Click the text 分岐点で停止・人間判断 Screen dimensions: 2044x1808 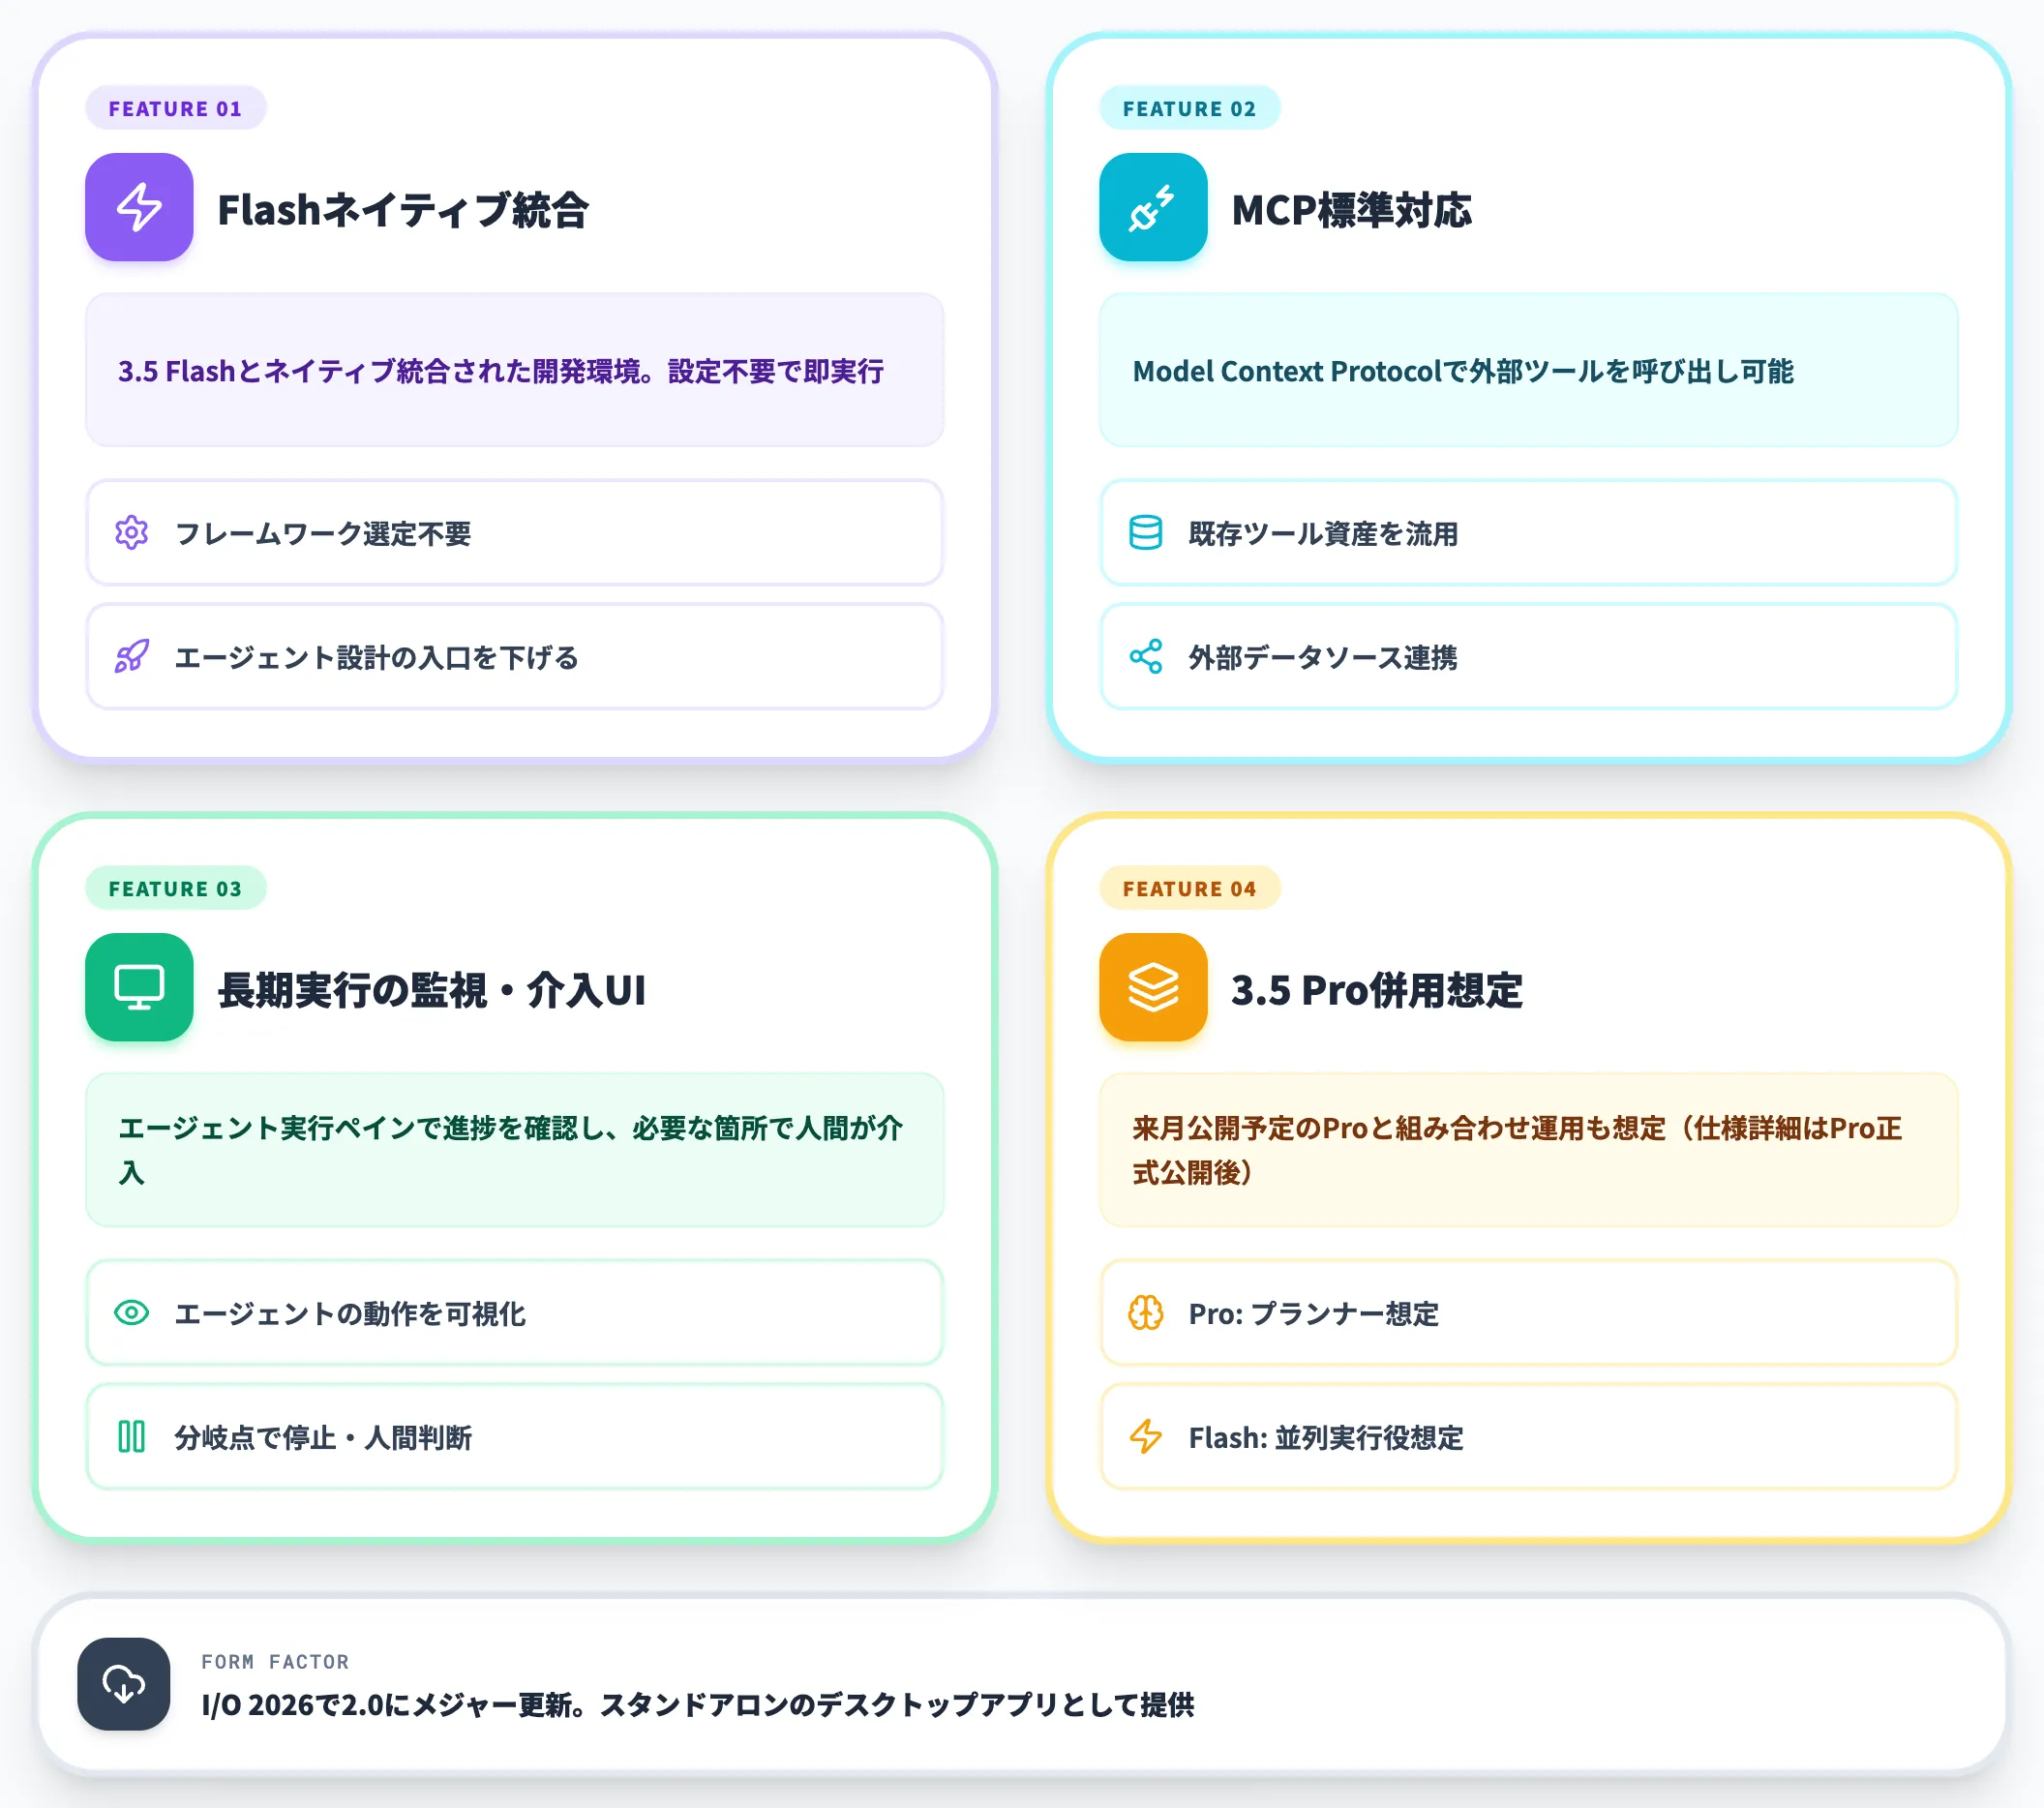[x=323, y=1438]
